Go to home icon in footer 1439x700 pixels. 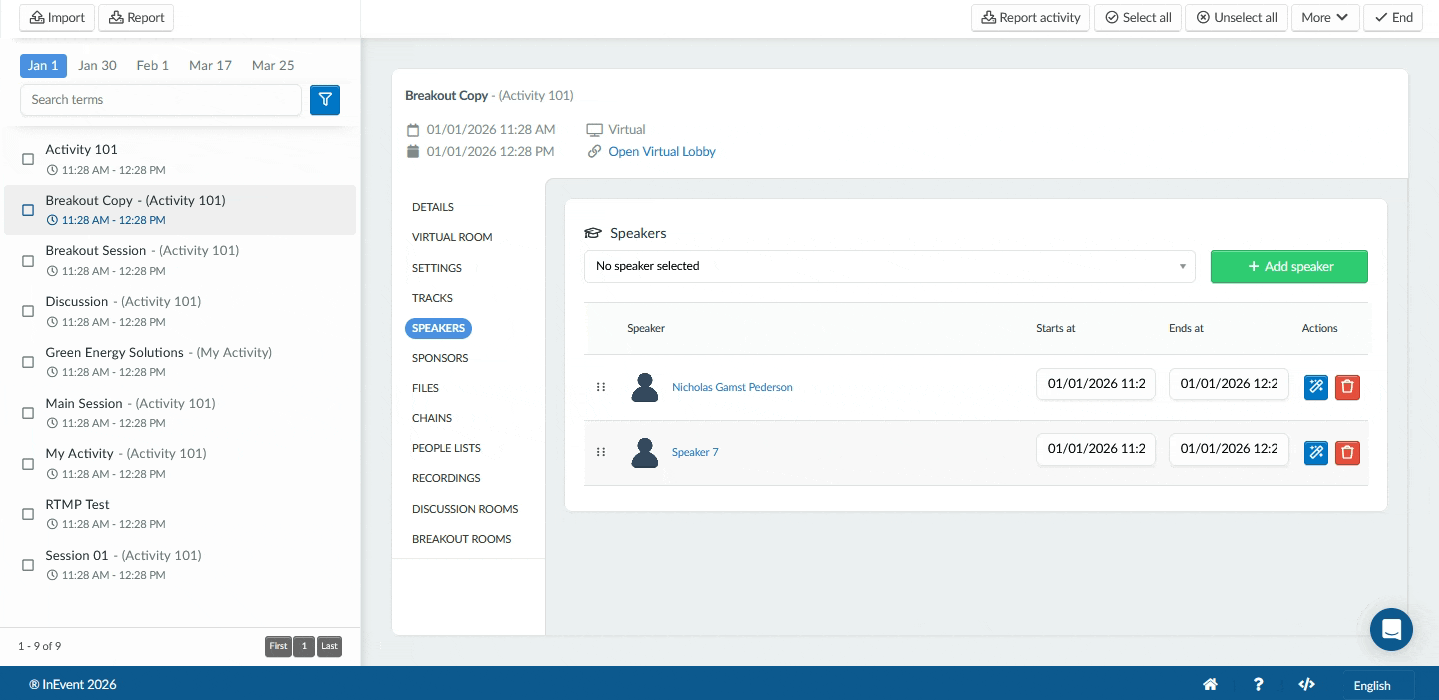coord(1210,685)
